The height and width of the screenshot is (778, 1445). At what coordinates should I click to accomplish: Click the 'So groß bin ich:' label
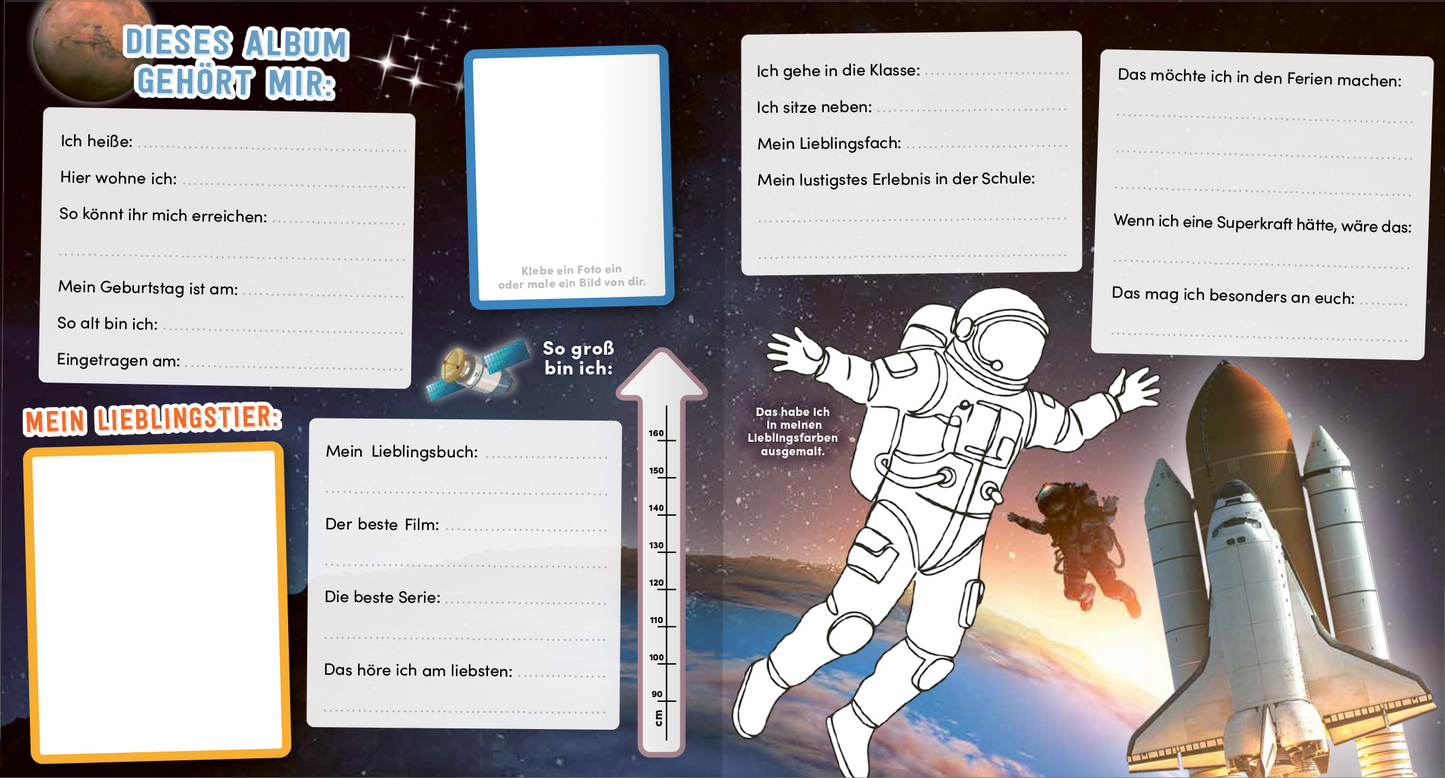[x=579, y=358]
